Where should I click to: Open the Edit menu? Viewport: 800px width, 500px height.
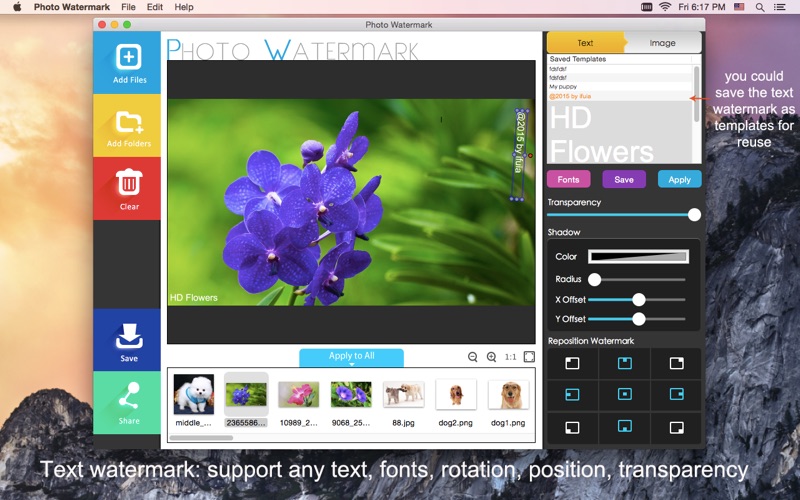tap(155, 7)
